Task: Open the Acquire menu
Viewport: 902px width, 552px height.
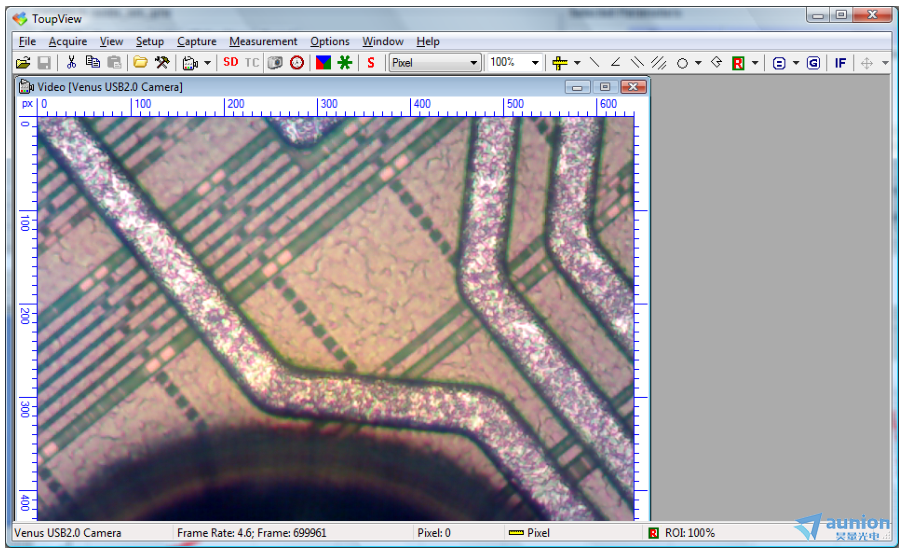Action: [x=68, y=41]
